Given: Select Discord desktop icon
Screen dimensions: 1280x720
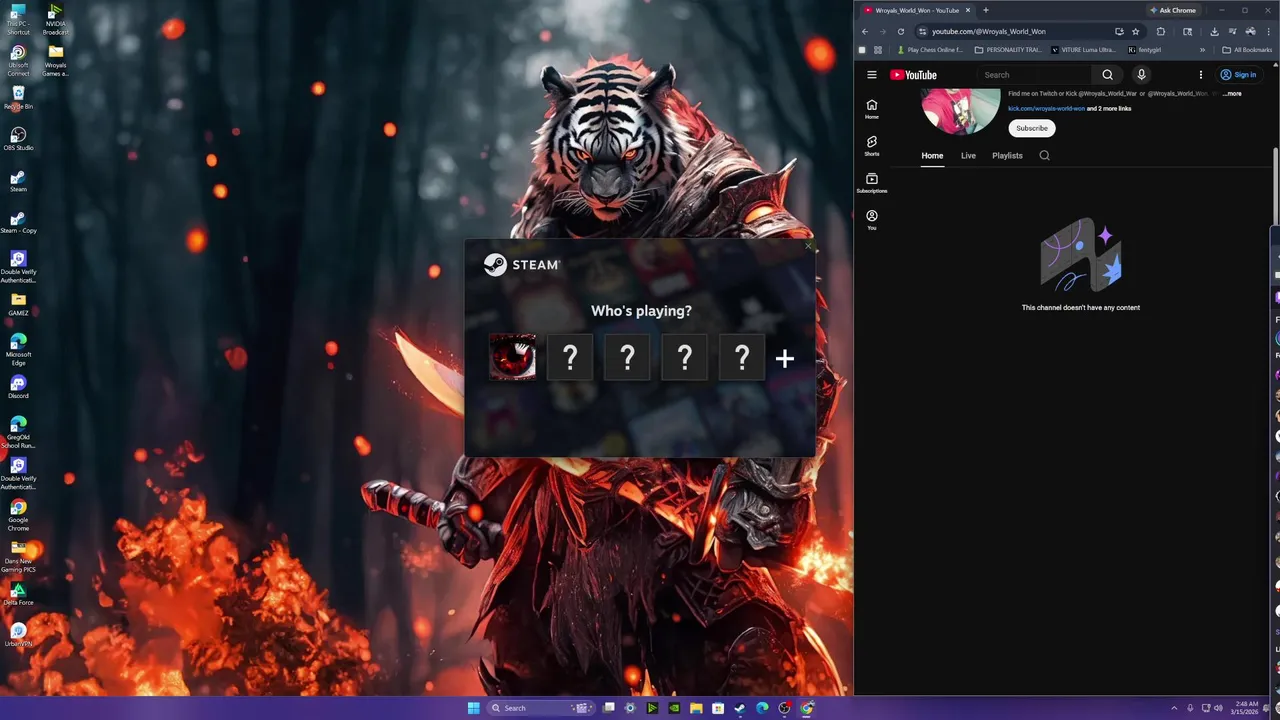Looking at the screenshot, I should 18,387.
